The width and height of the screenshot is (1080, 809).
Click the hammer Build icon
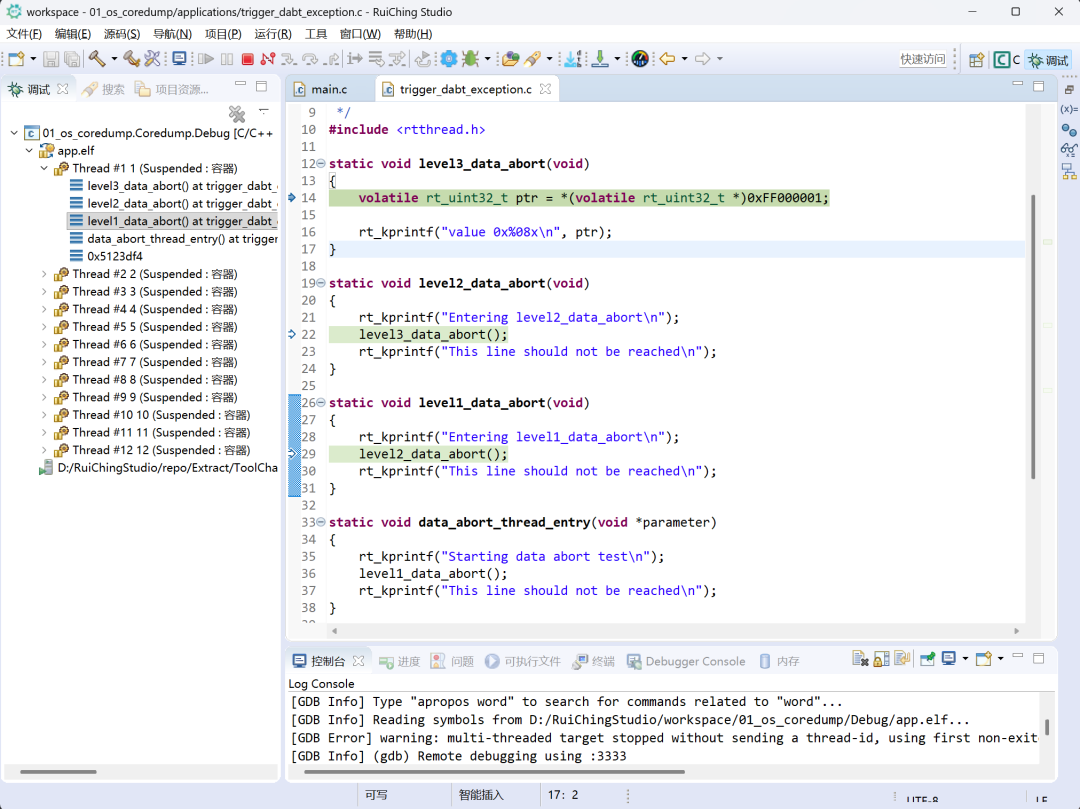click(97, 59)
